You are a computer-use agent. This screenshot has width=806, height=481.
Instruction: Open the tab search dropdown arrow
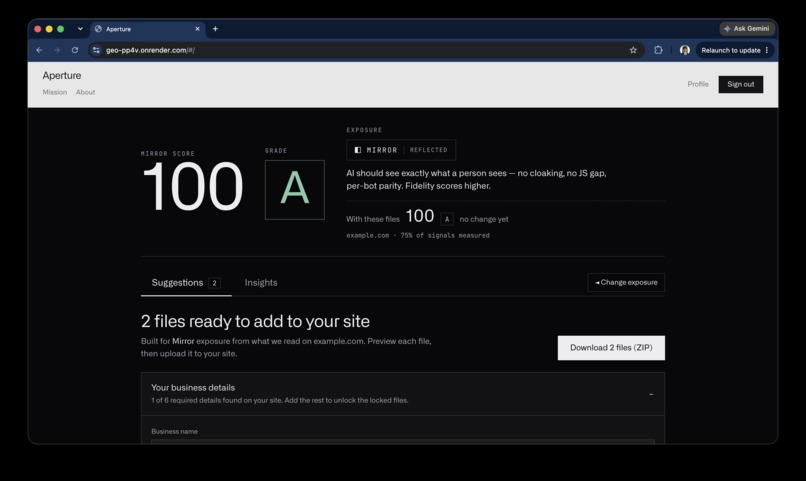click(80, 29)
